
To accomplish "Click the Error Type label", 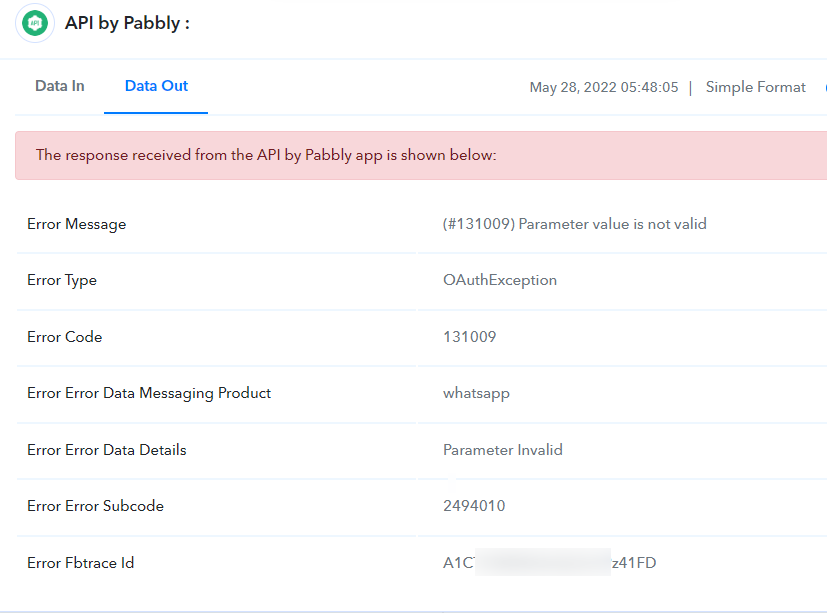I will tap(62, 280).
